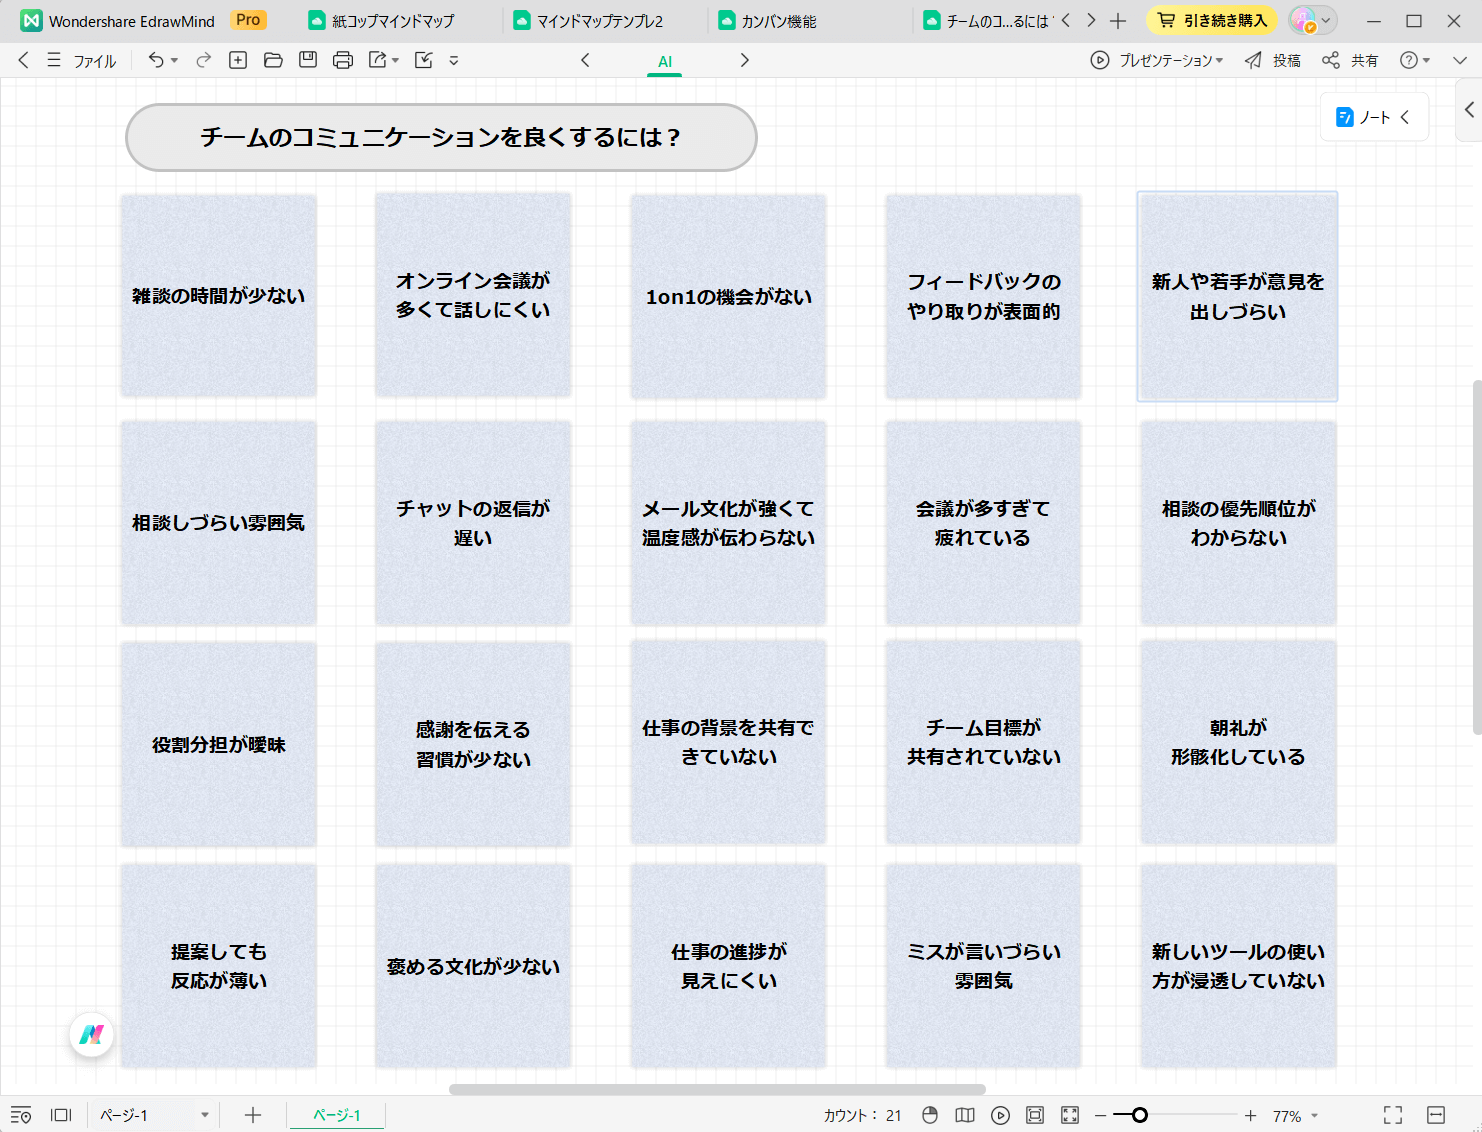Toggle the page panel icon in status bar
This screenshot has width=1482, height=1132.
[61, 1115]
